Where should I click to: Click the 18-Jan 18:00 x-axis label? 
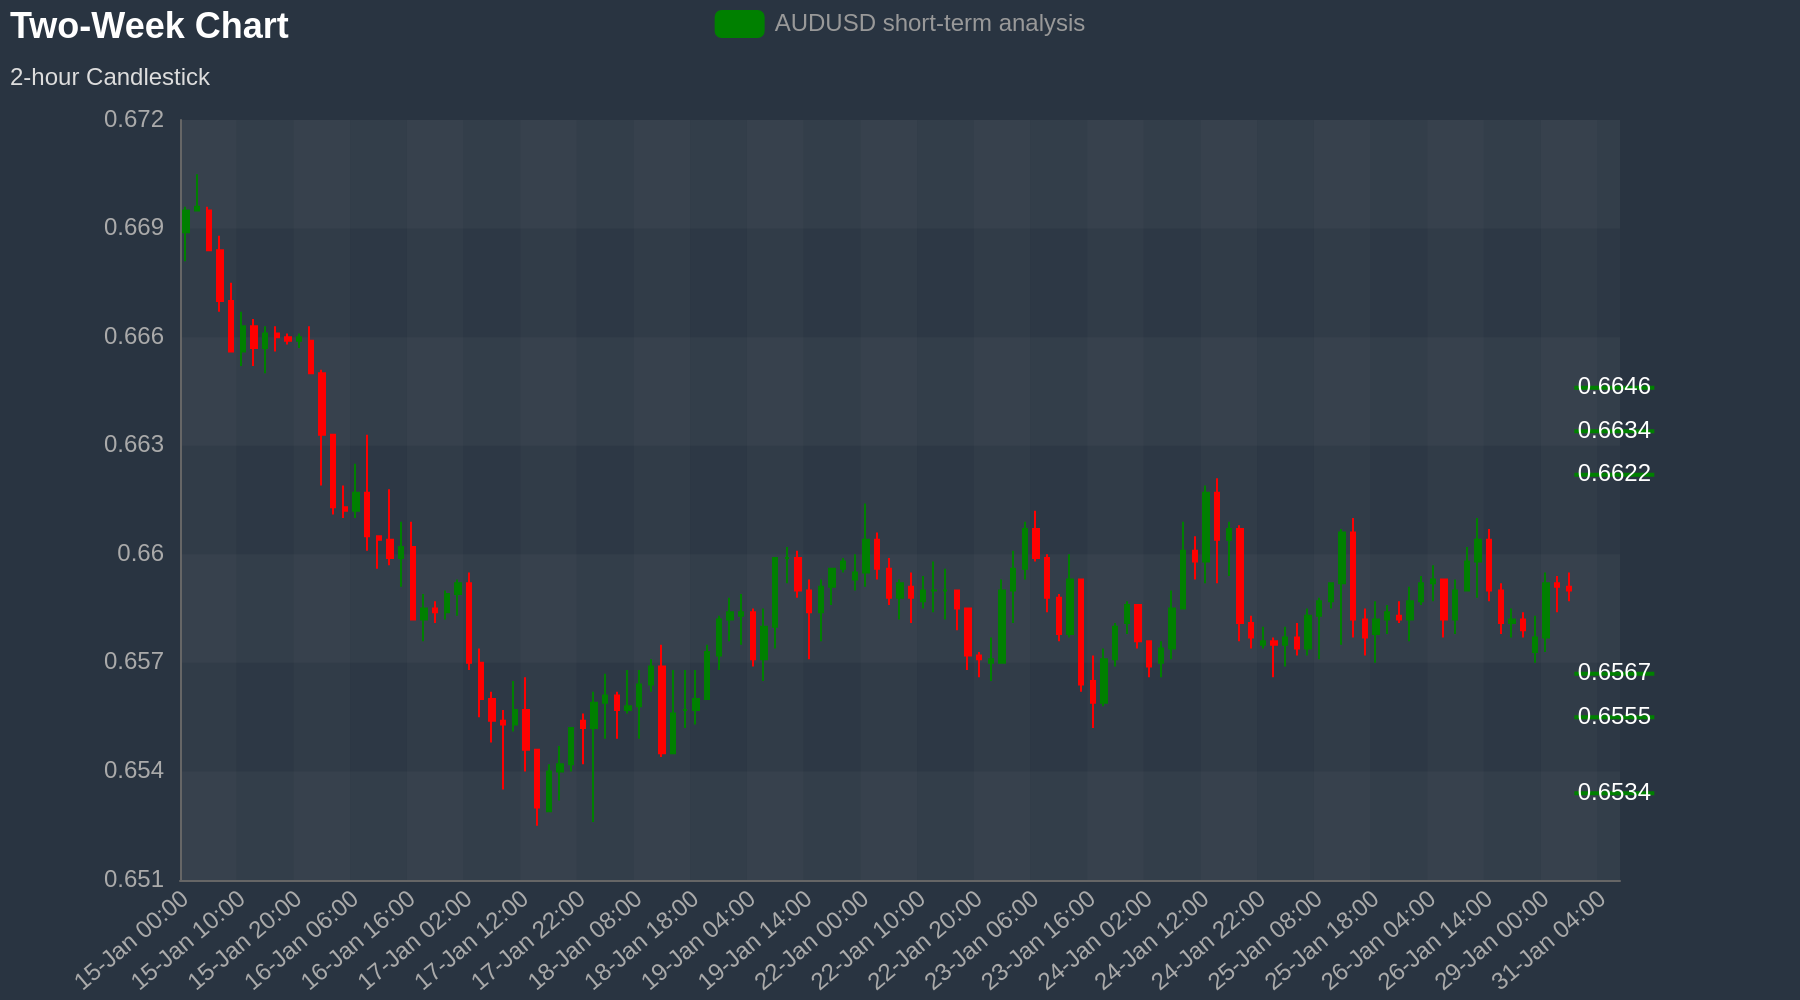642,940
